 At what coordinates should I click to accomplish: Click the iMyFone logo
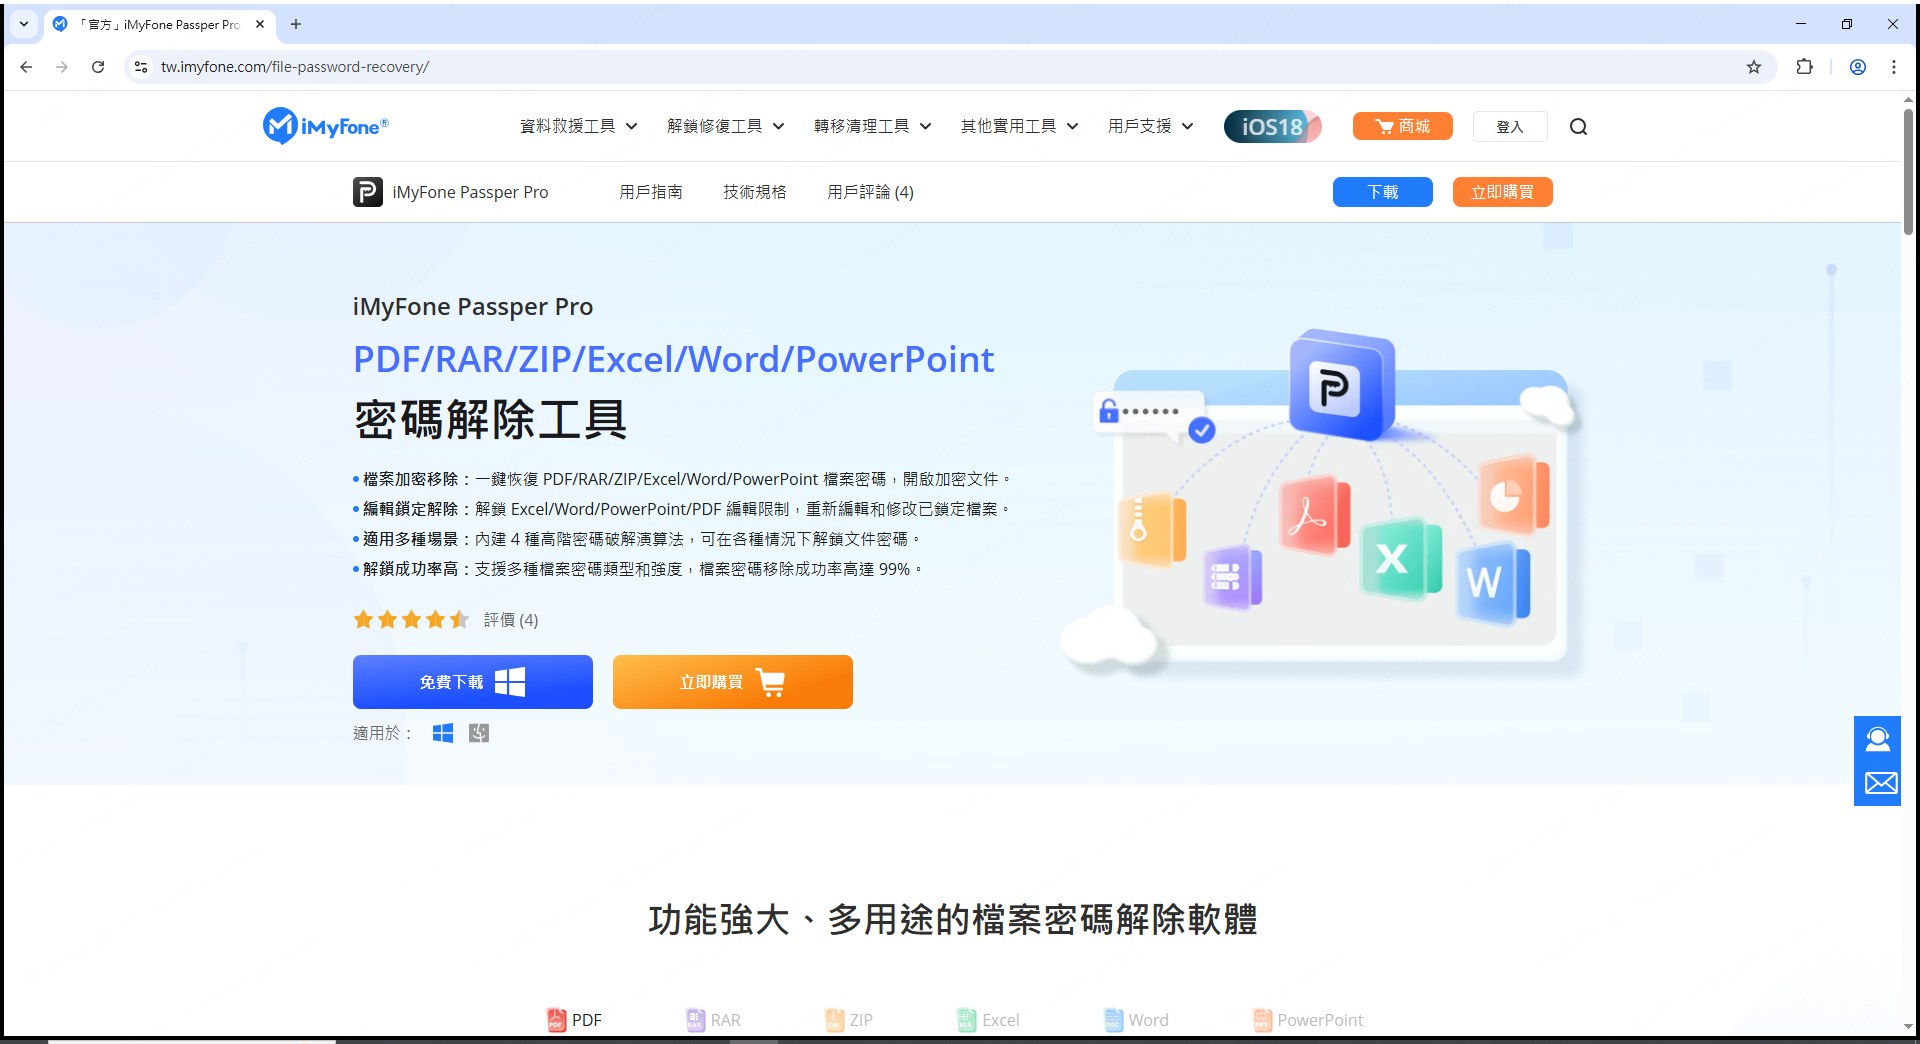coord(325,126)
